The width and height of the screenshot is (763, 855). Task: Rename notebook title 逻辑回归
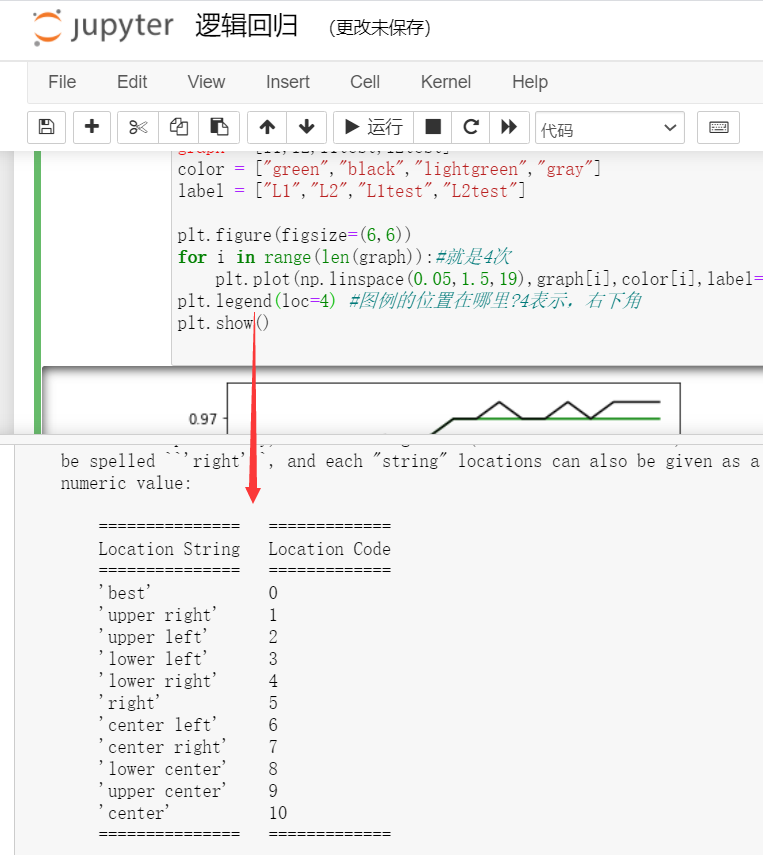click(x=246, y=26)
